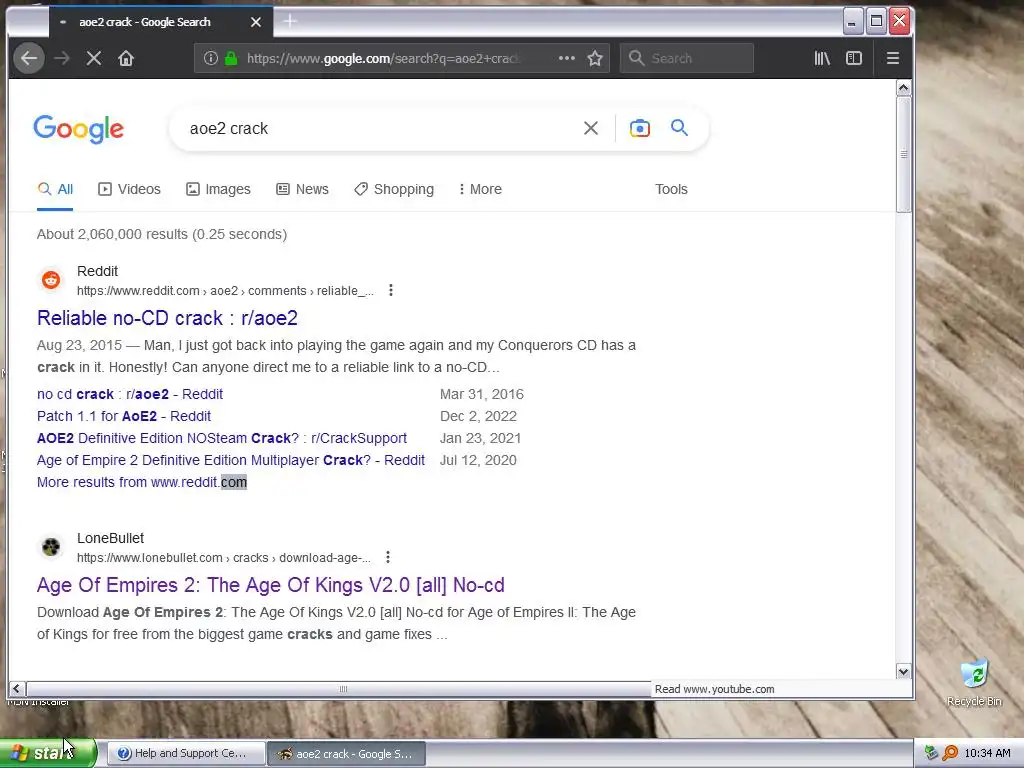The image size is (1024, 768).
Task: Open 'no cd crack : r/aoe2 - Reddit' link
Action: click(x=130, y=394)
